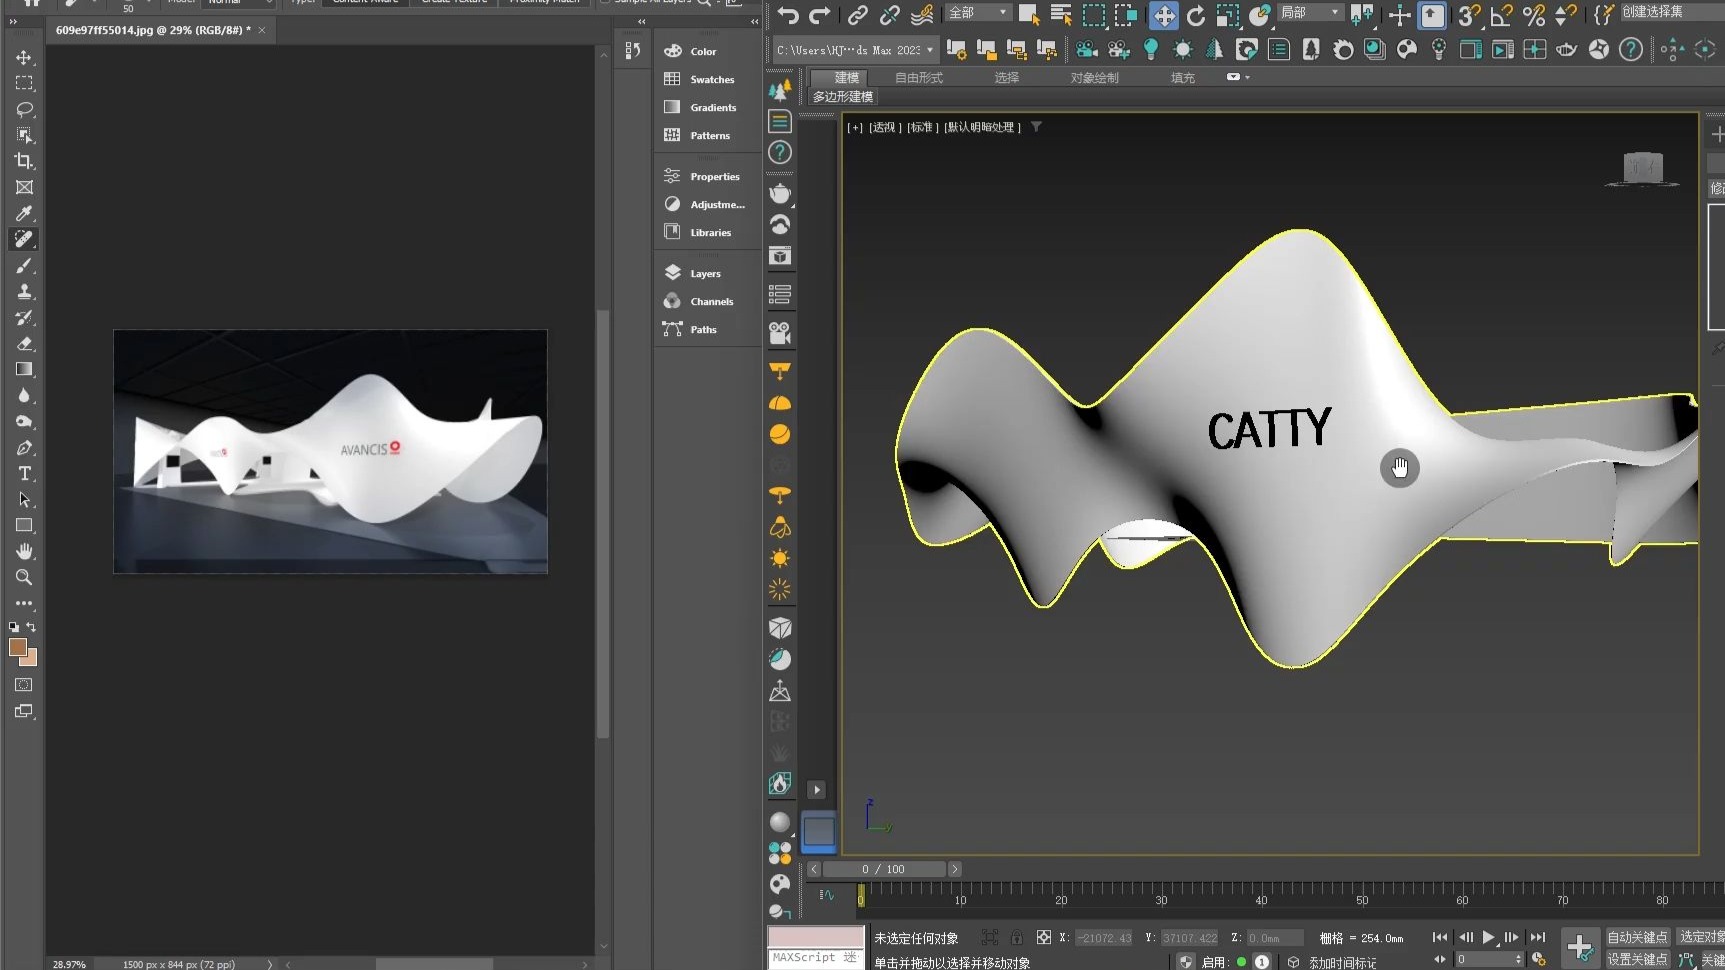Open the viewport shading label 默认明暗处理
Screen dimensions: 1725x970
(983, 128)
